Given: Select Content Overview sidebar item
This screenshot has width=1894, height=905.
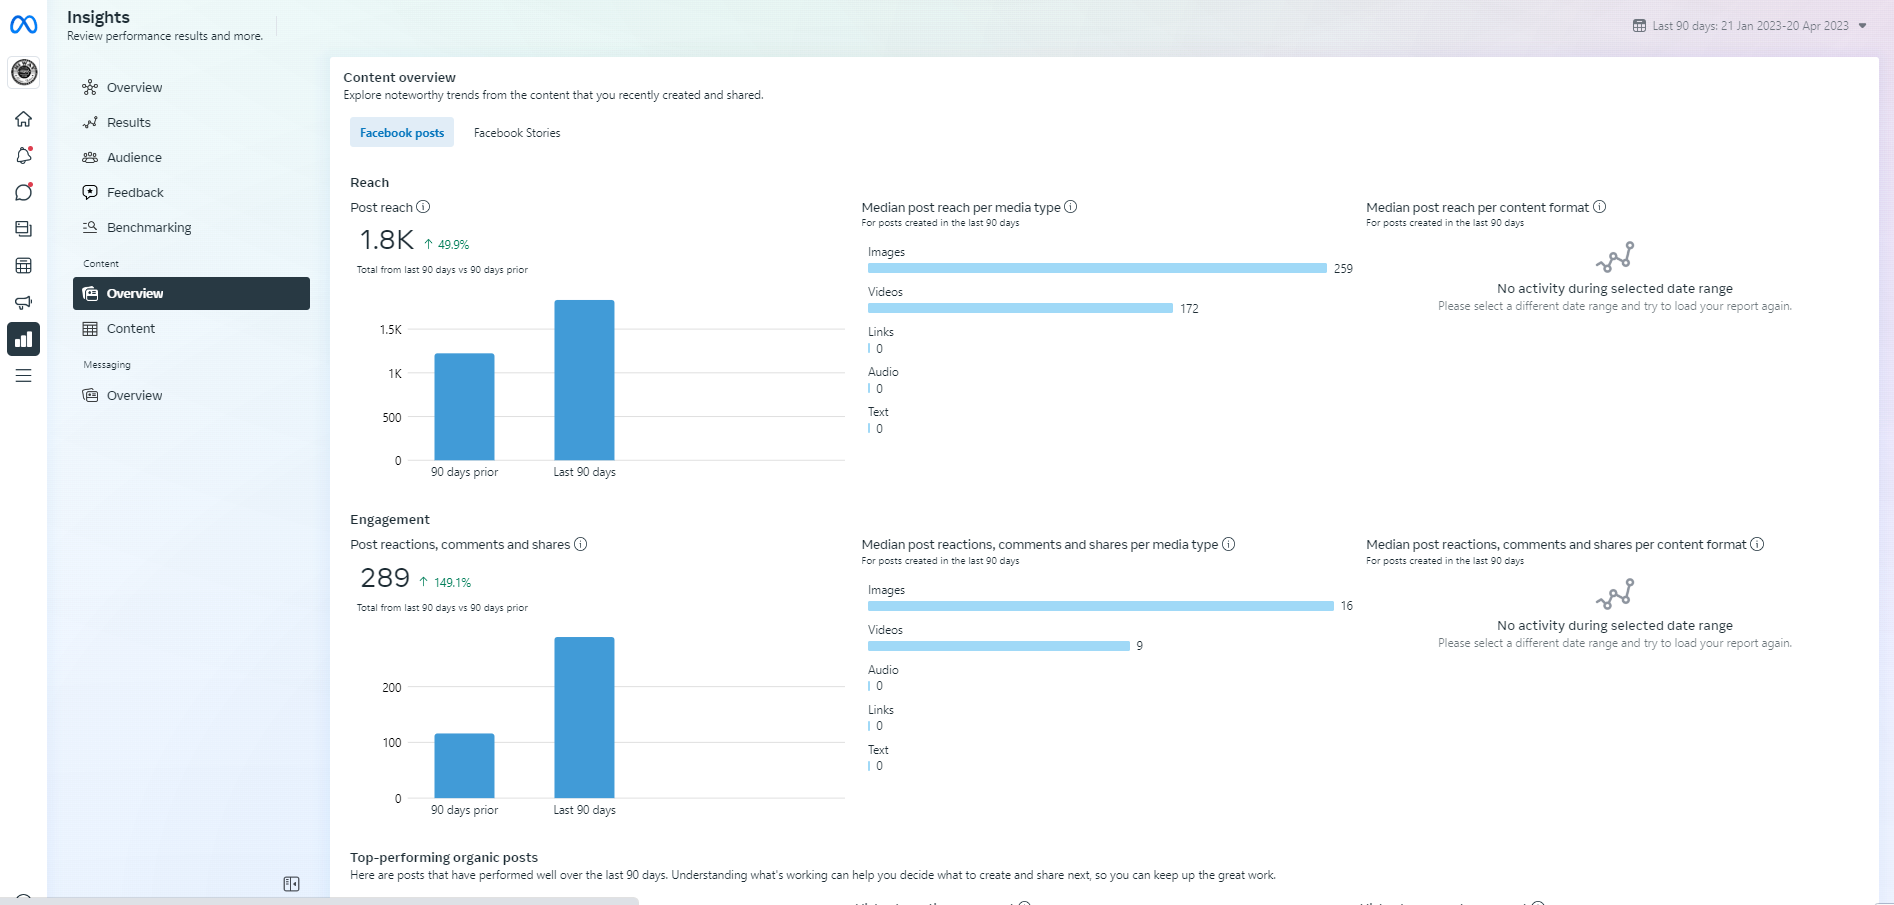Looking at the screenshot, I should (191, 294).
